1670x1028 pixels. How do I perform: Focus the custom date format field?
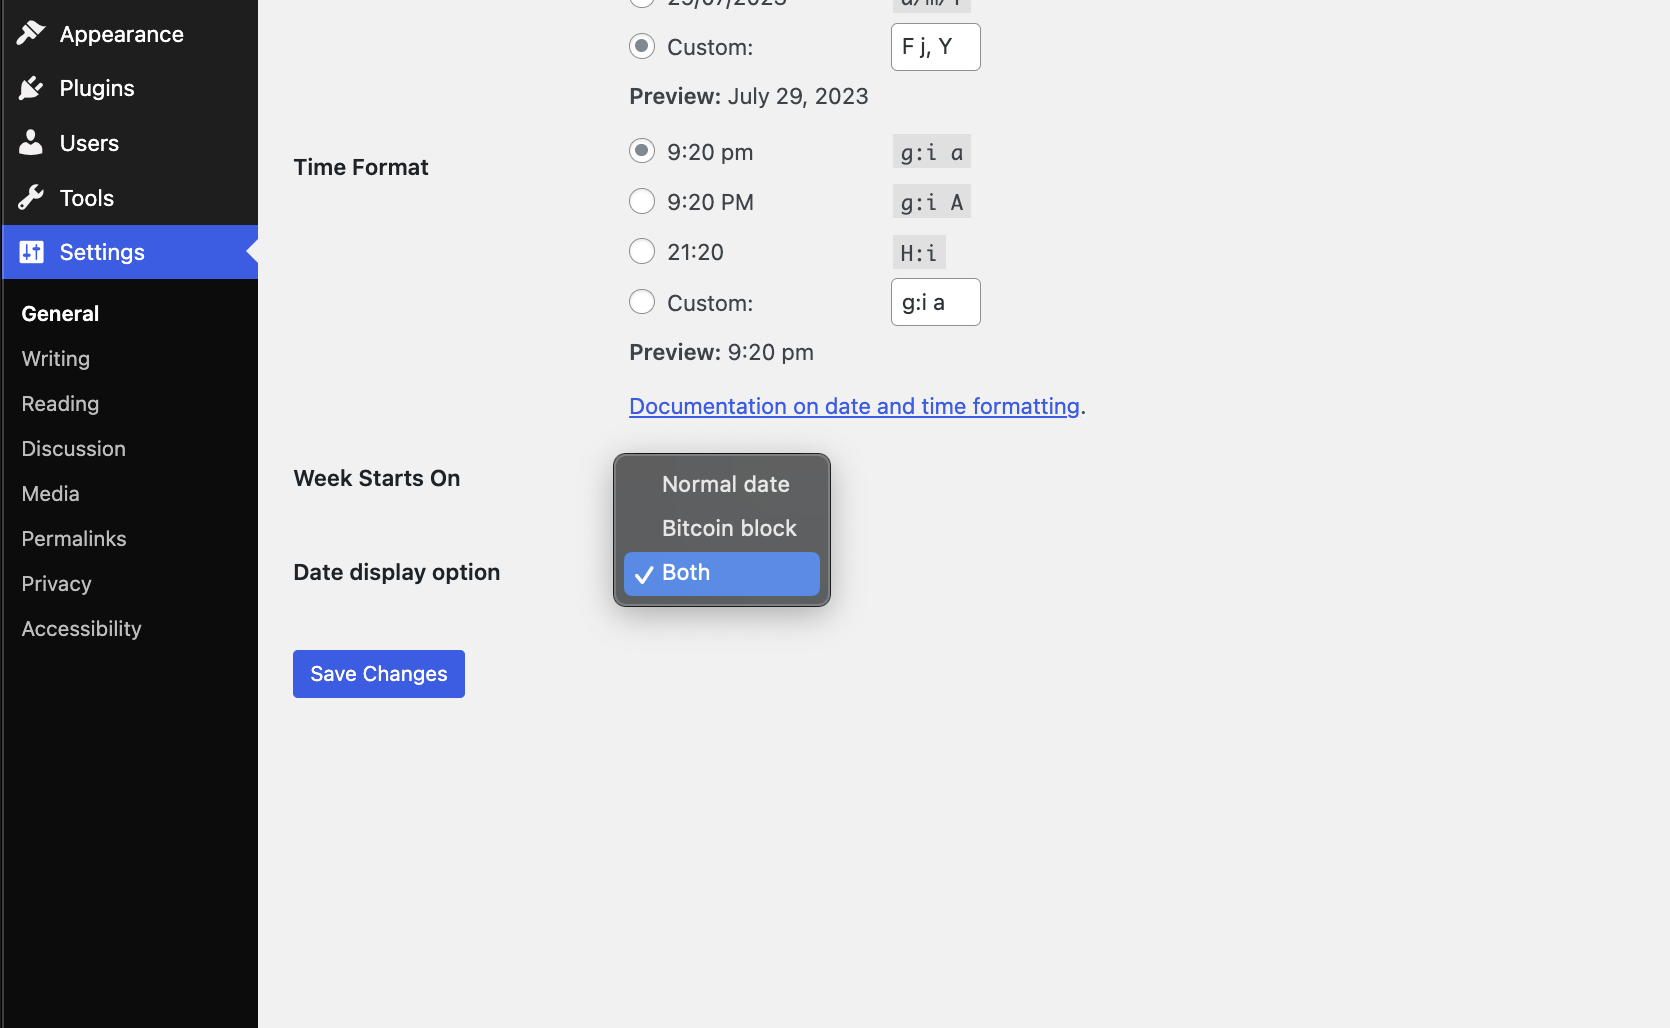click(935, 47)
